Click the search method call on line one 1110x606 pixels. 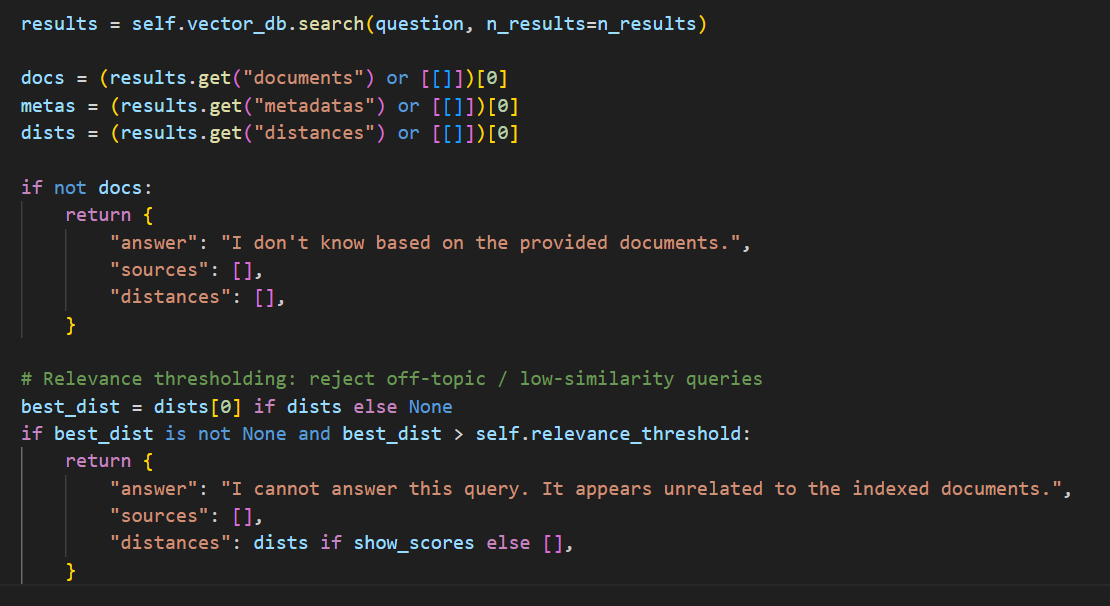pos(330,22)
